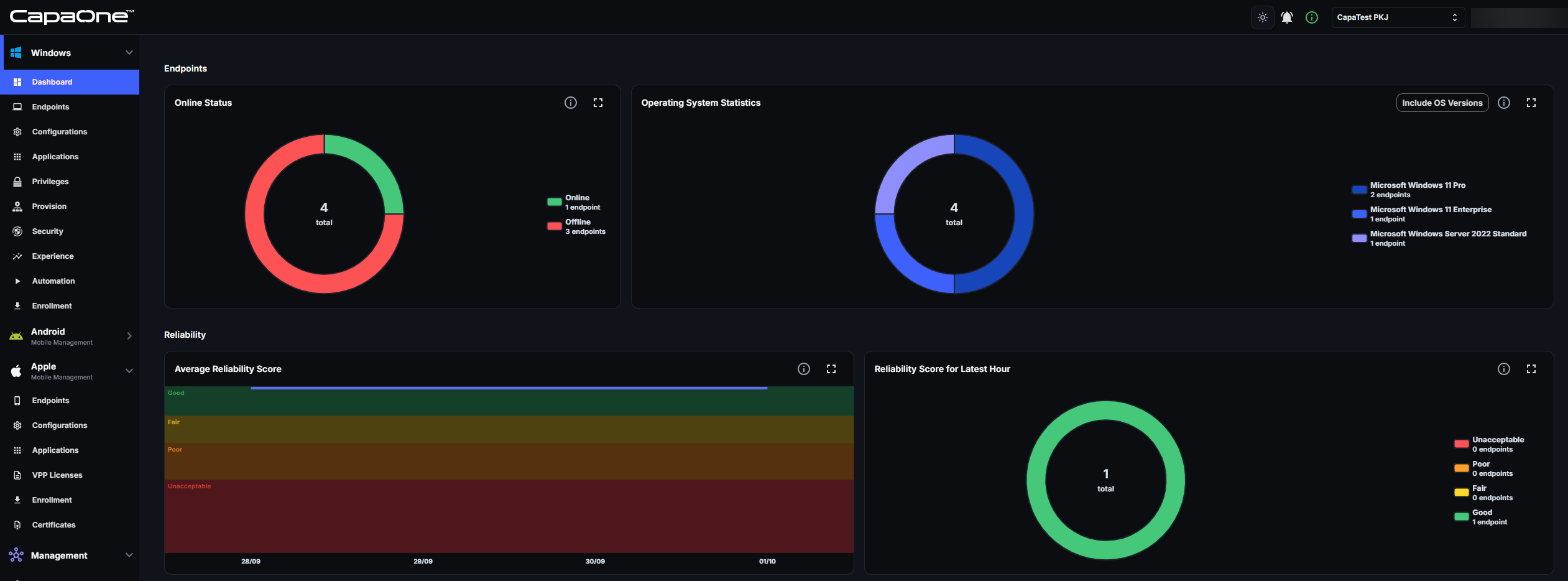
Task: Click the Management nodes icon
Action: [16, 555]
